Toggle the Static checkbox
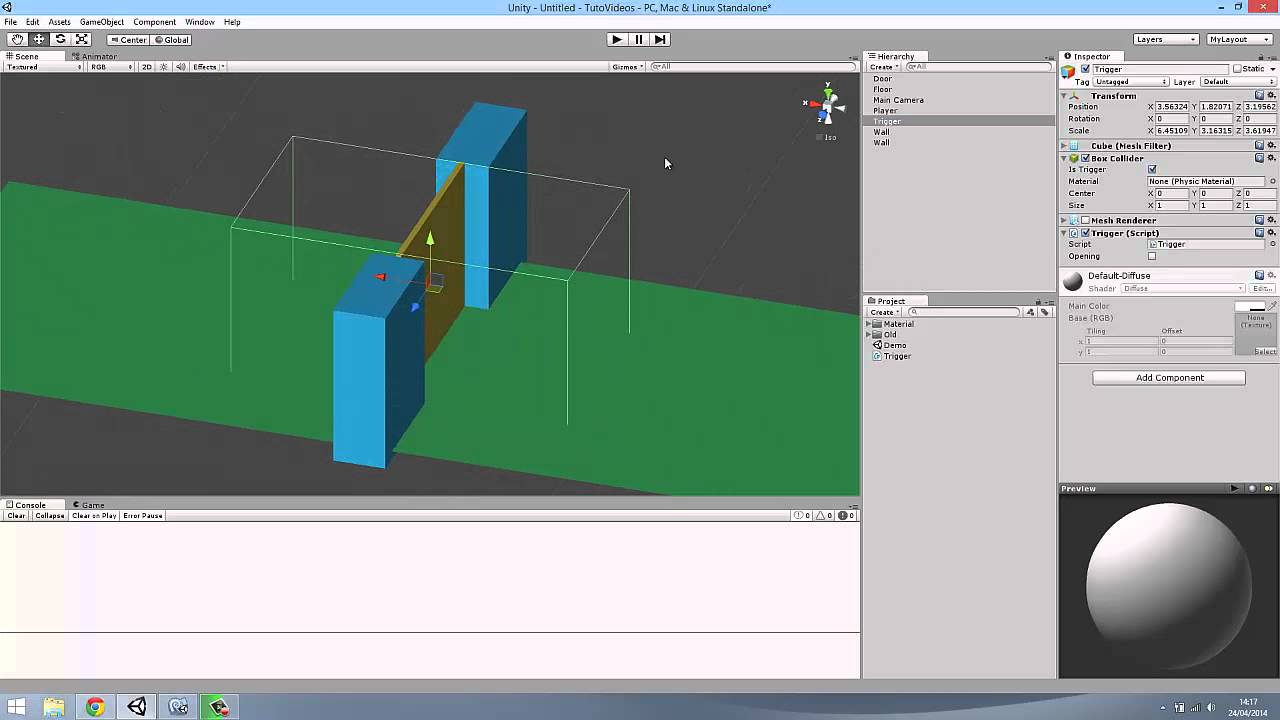 1237,69
